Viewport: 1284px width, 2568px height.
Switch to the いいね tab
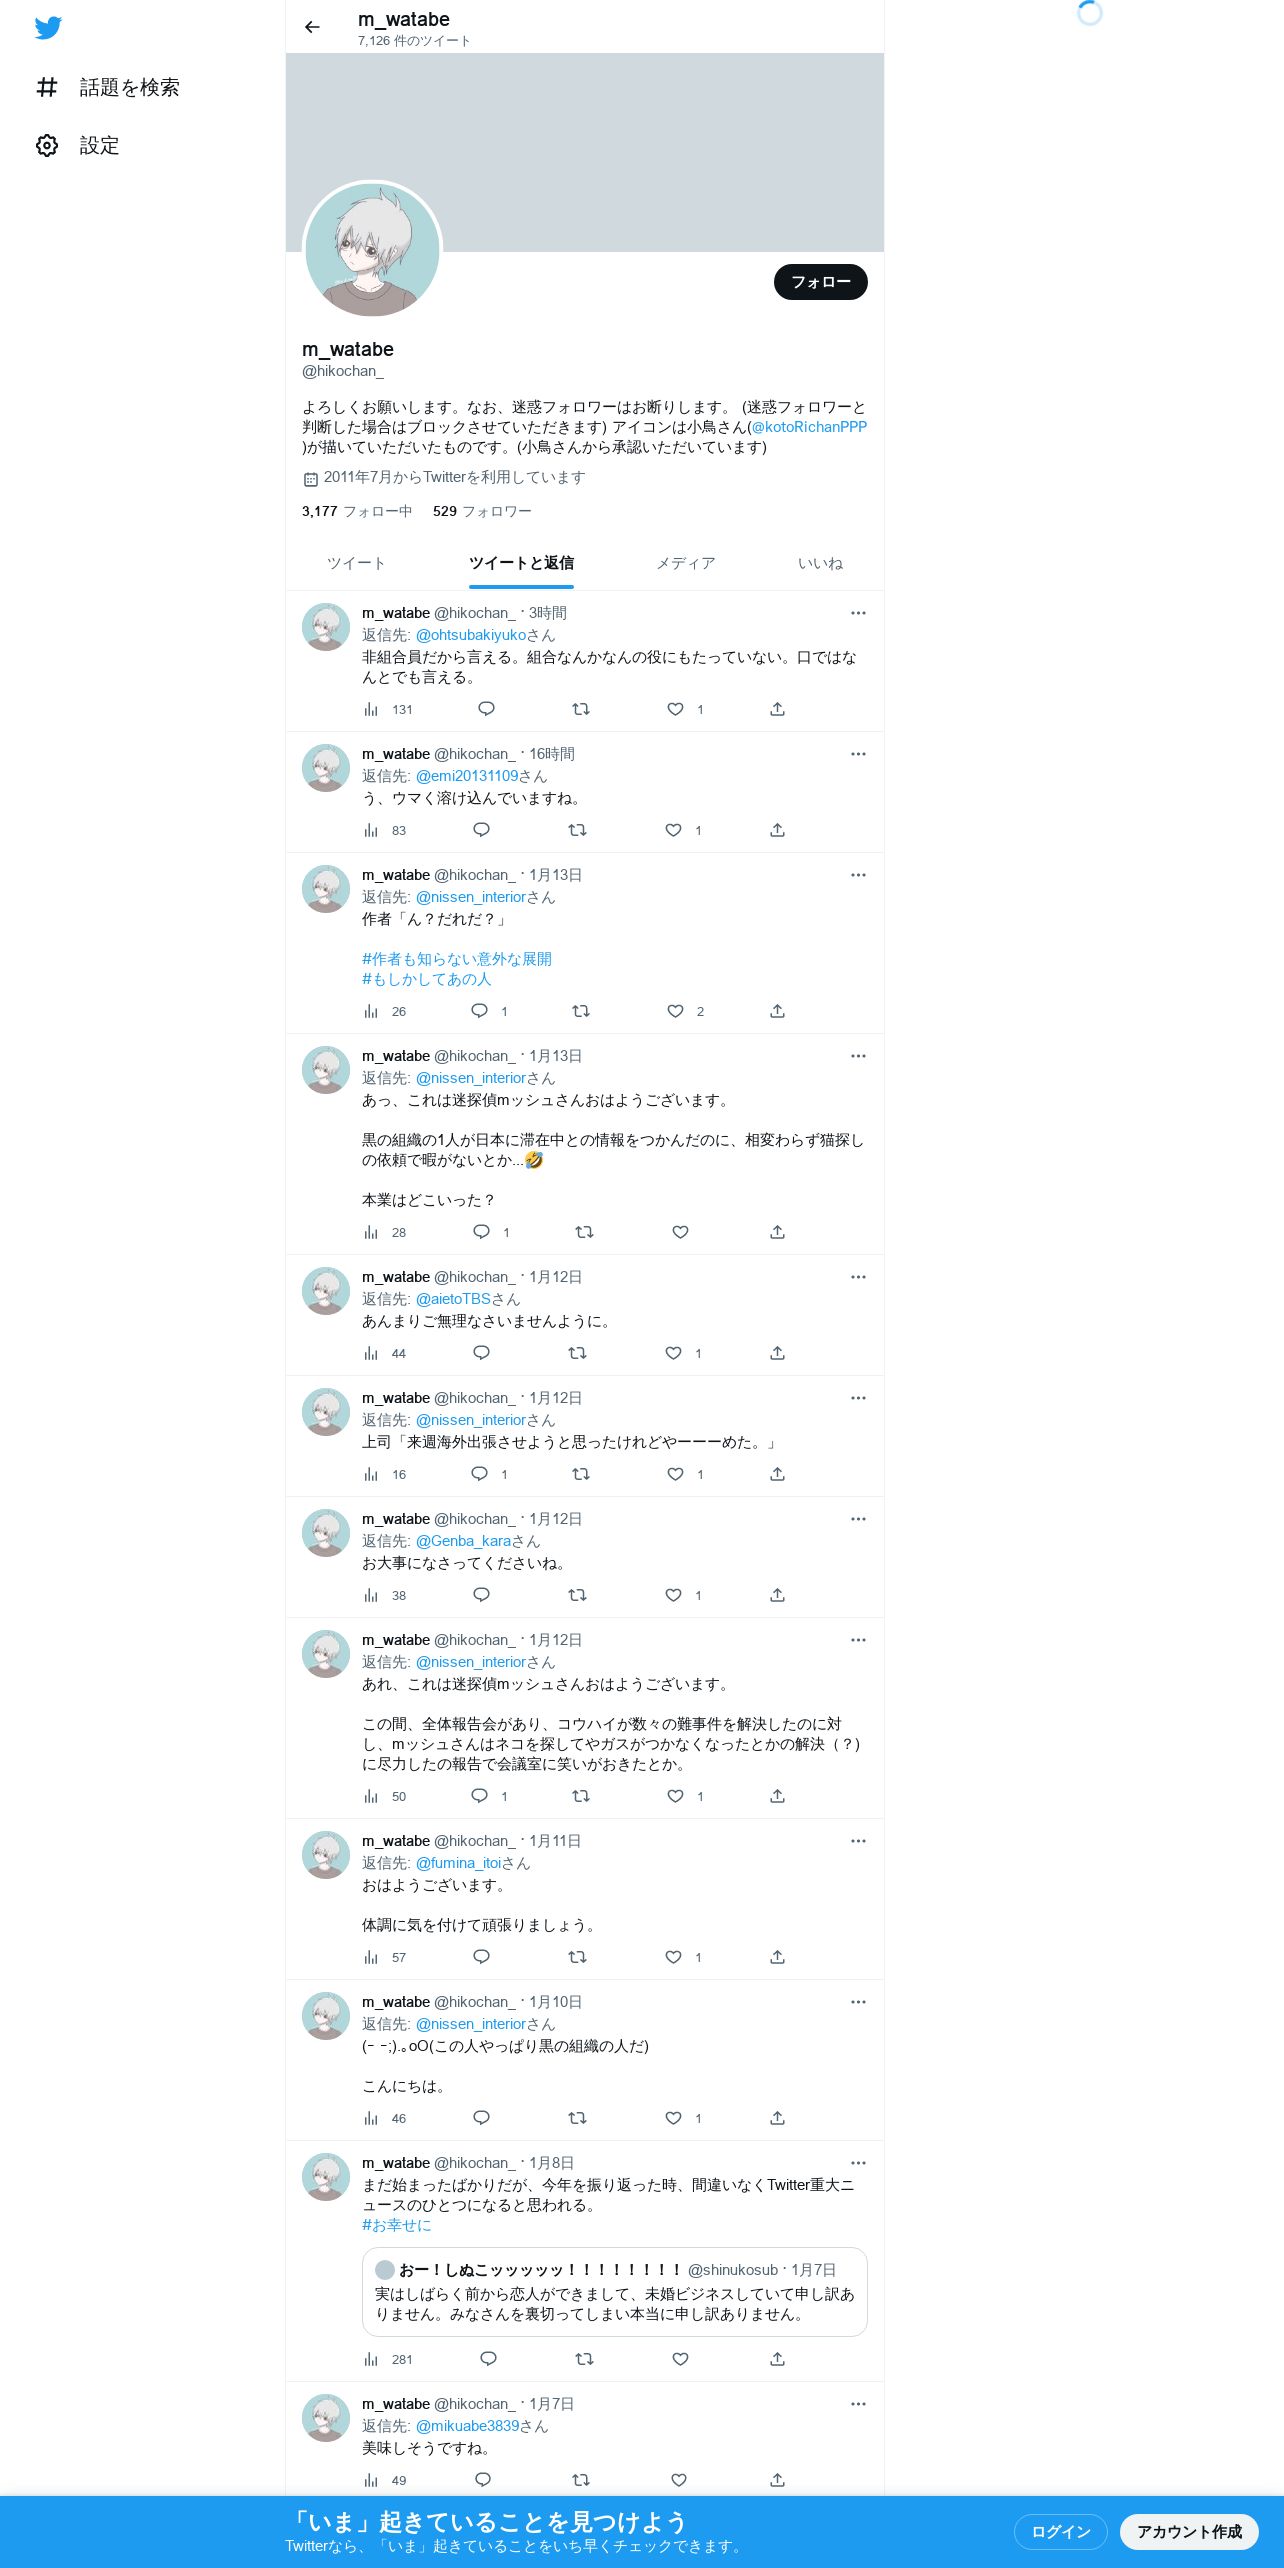click(820, 563)
